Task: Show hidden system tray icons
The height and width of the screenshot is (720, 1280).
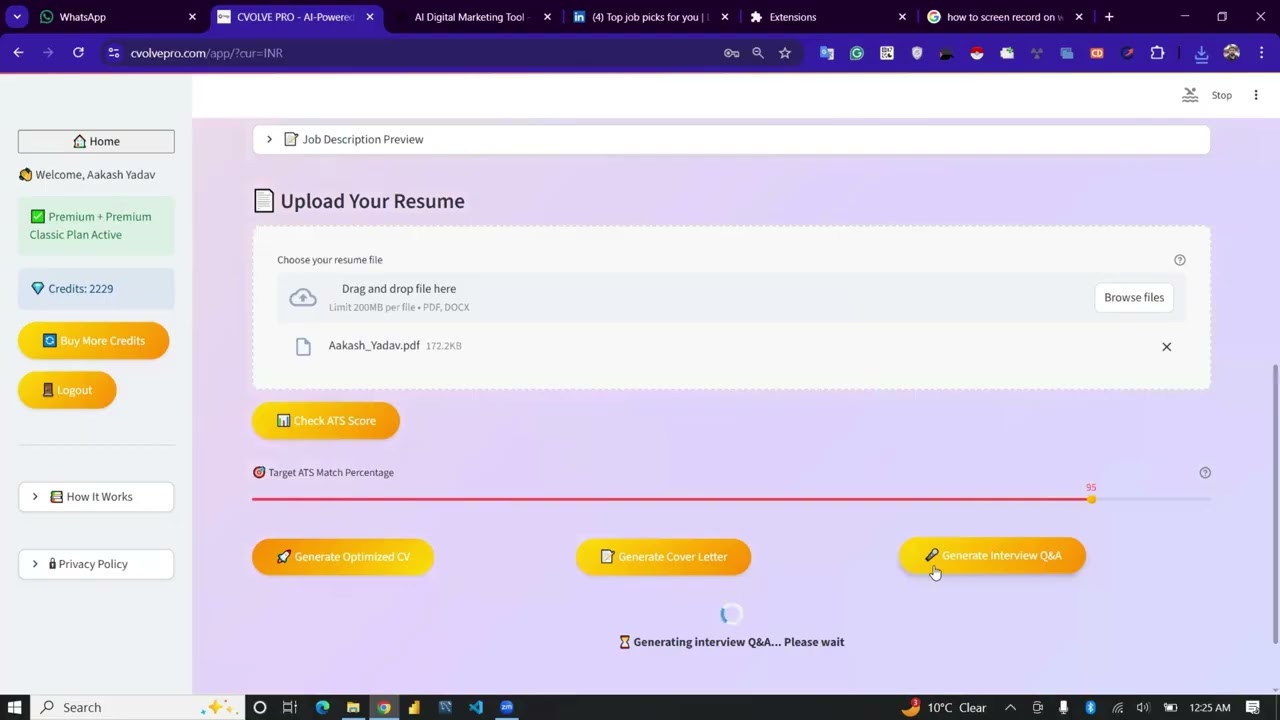Action: click(x=1010, y=707)
